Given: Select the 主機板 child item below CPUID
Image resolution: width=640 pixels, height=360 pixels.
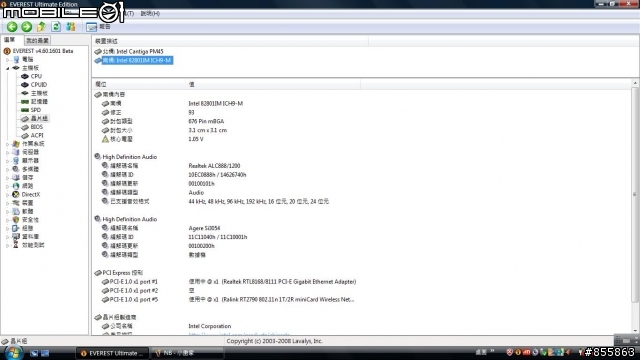Looking at the screenshot, I should tap(39, 93).
